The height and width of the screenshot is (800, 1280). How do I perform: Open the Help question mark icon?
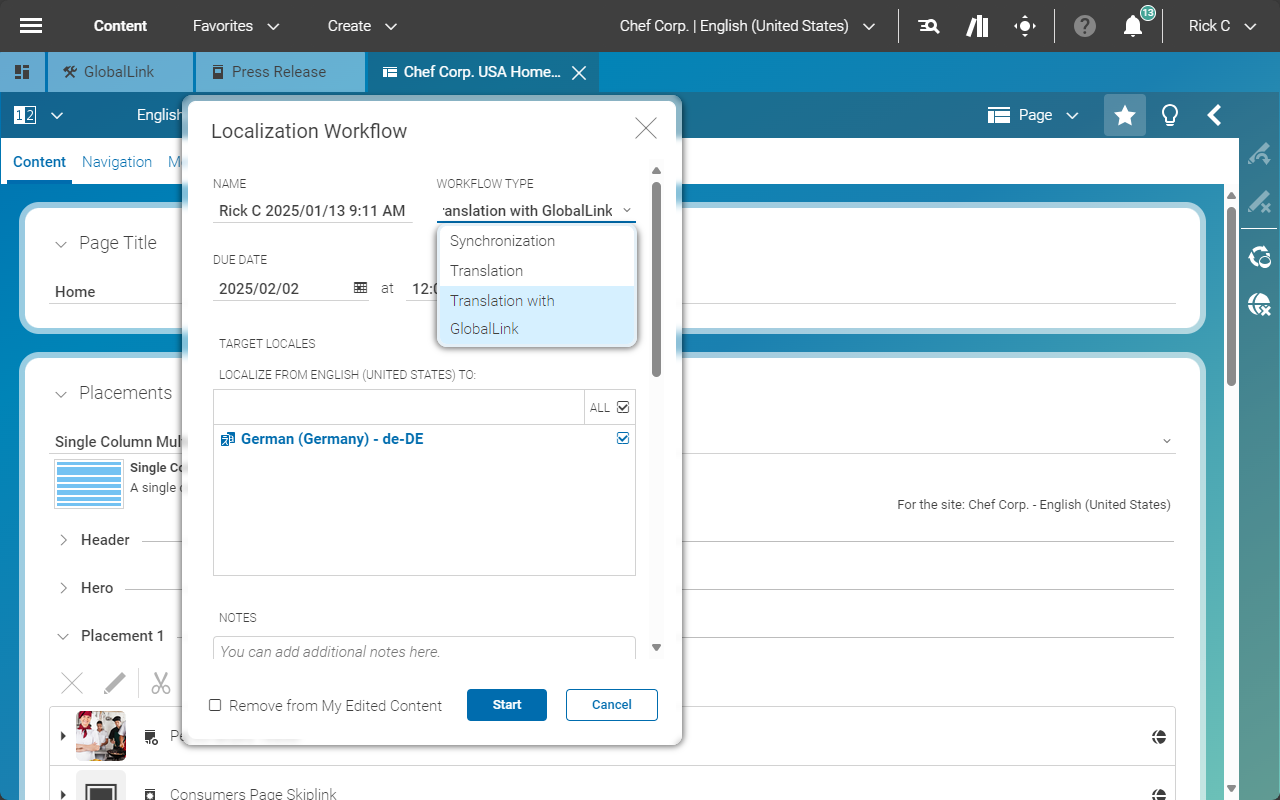[x=1085, y=25]
